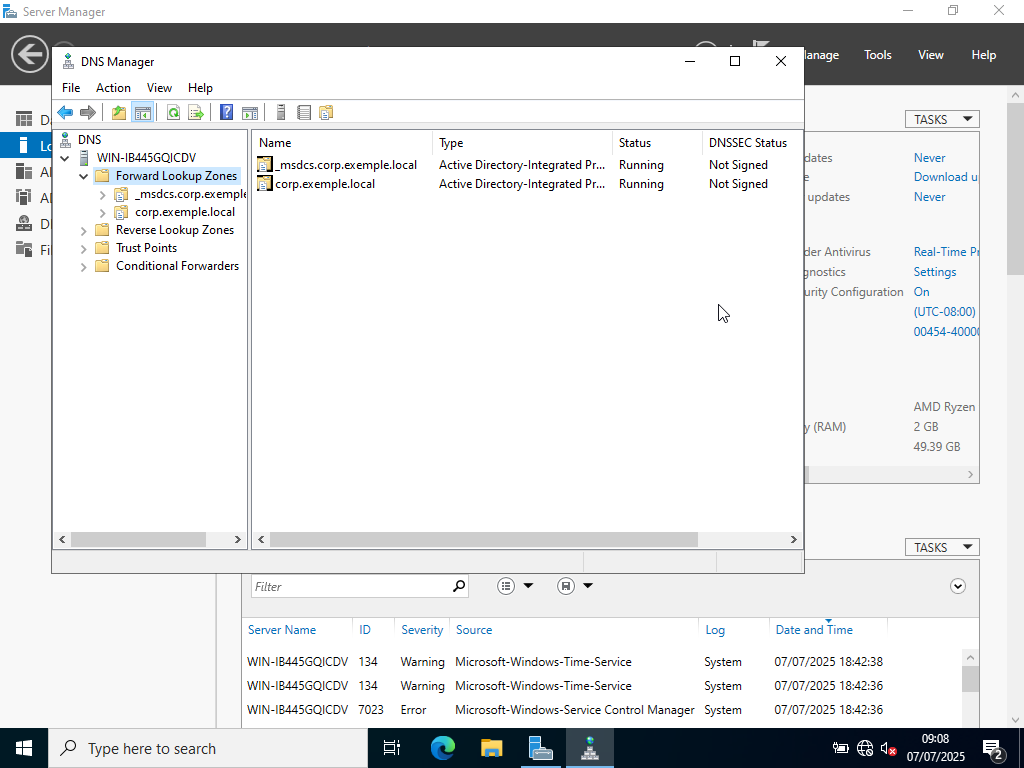This screenshot has width=1024, height=768.
Task: Collapse Forward Lookup Zones node
Action: tap(84, 176)
